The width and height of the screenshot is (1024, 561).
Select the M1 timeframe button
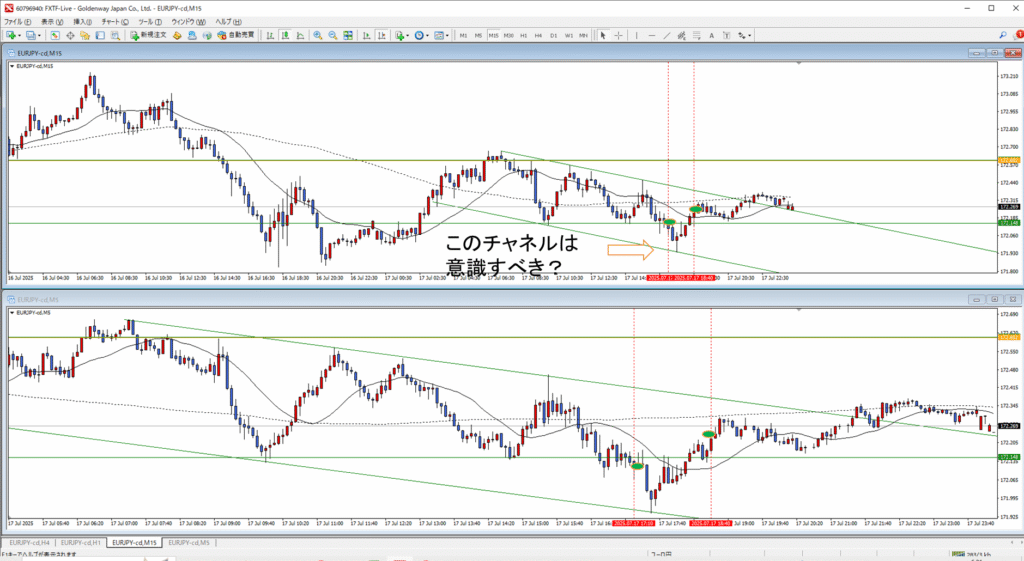[x=463, y=35]
